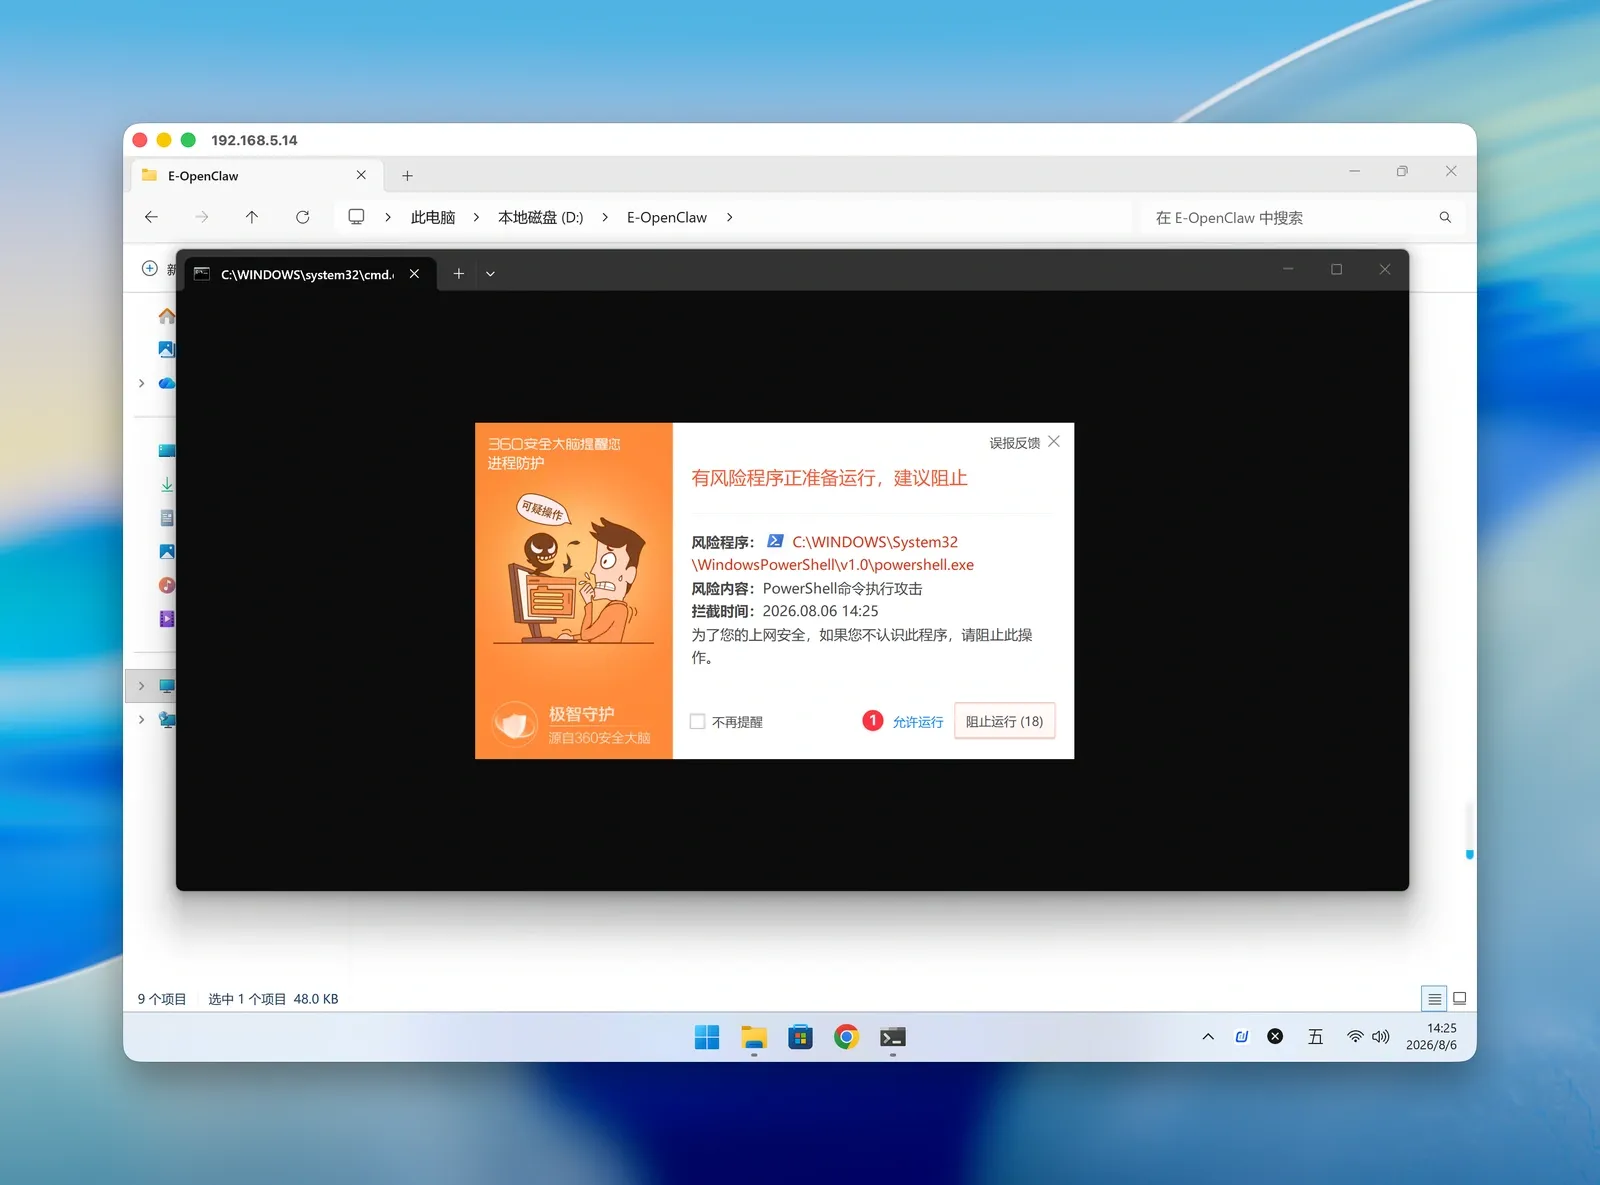Screen dimensions: 1600x1185
Task: Open Desktop folder in sidebar
Action: (167, 451)
